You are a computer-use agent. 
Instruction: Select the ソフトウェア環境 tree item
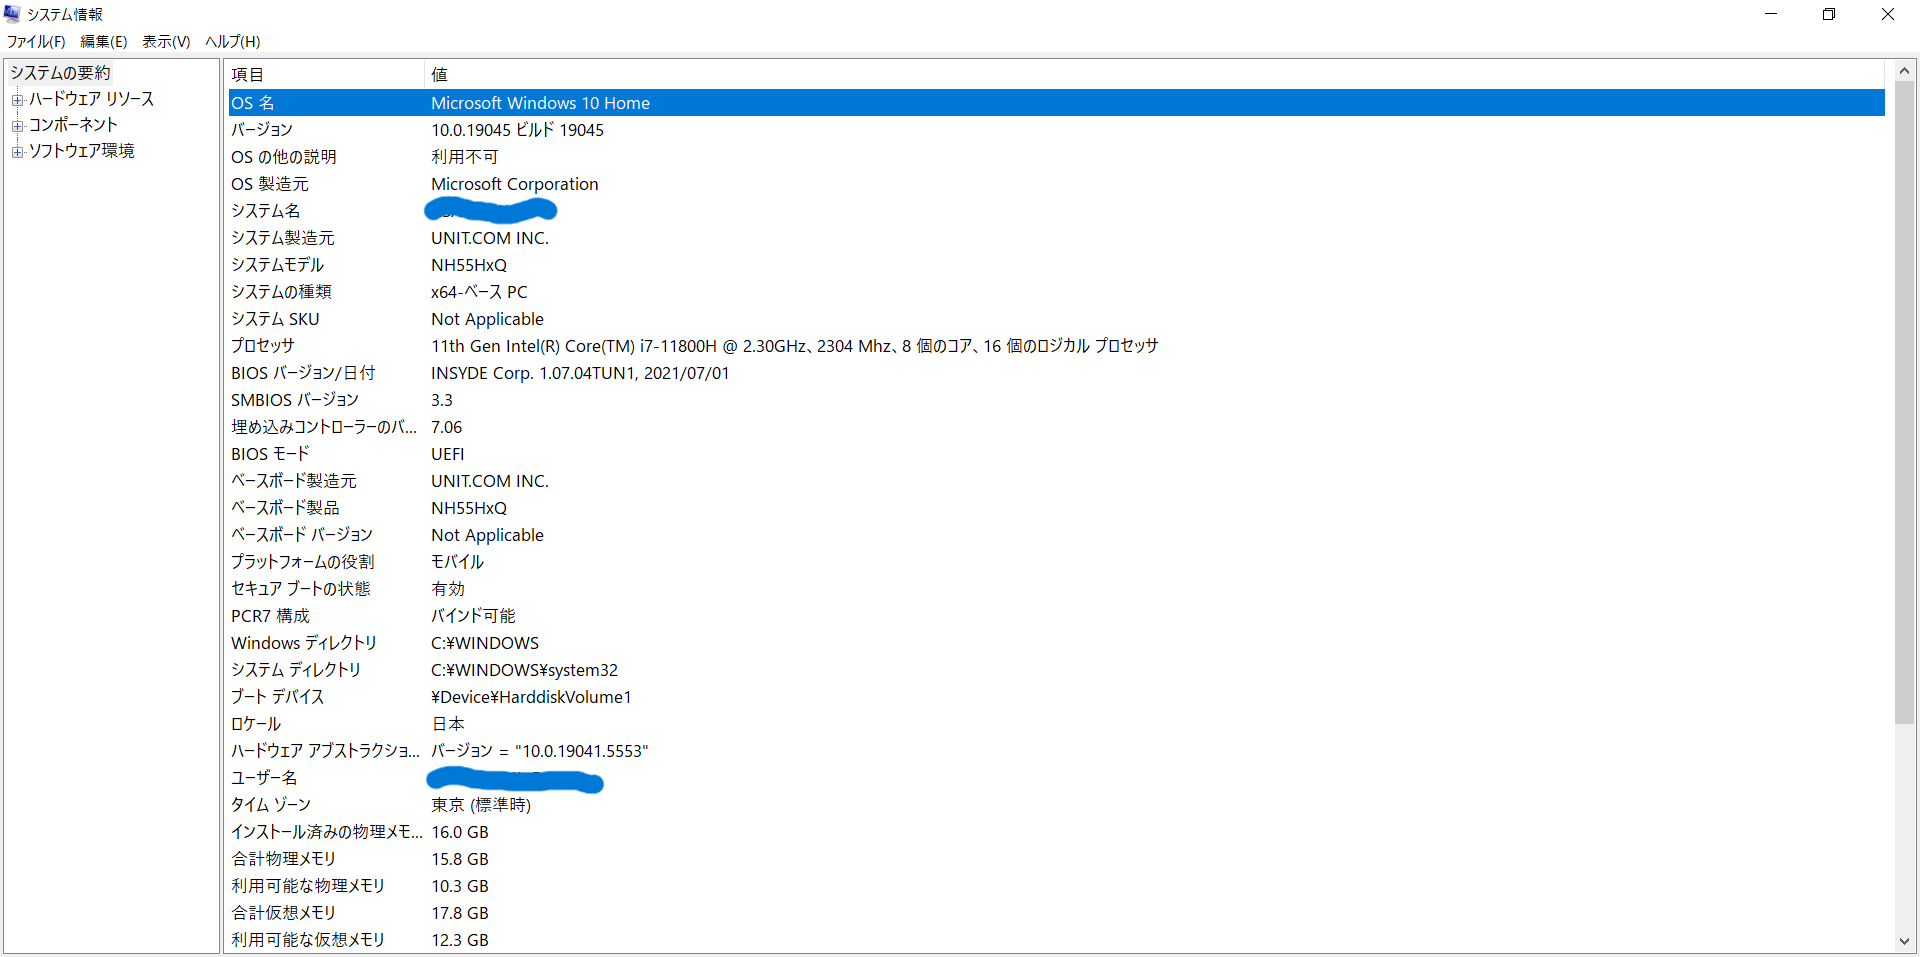[81, 151]
